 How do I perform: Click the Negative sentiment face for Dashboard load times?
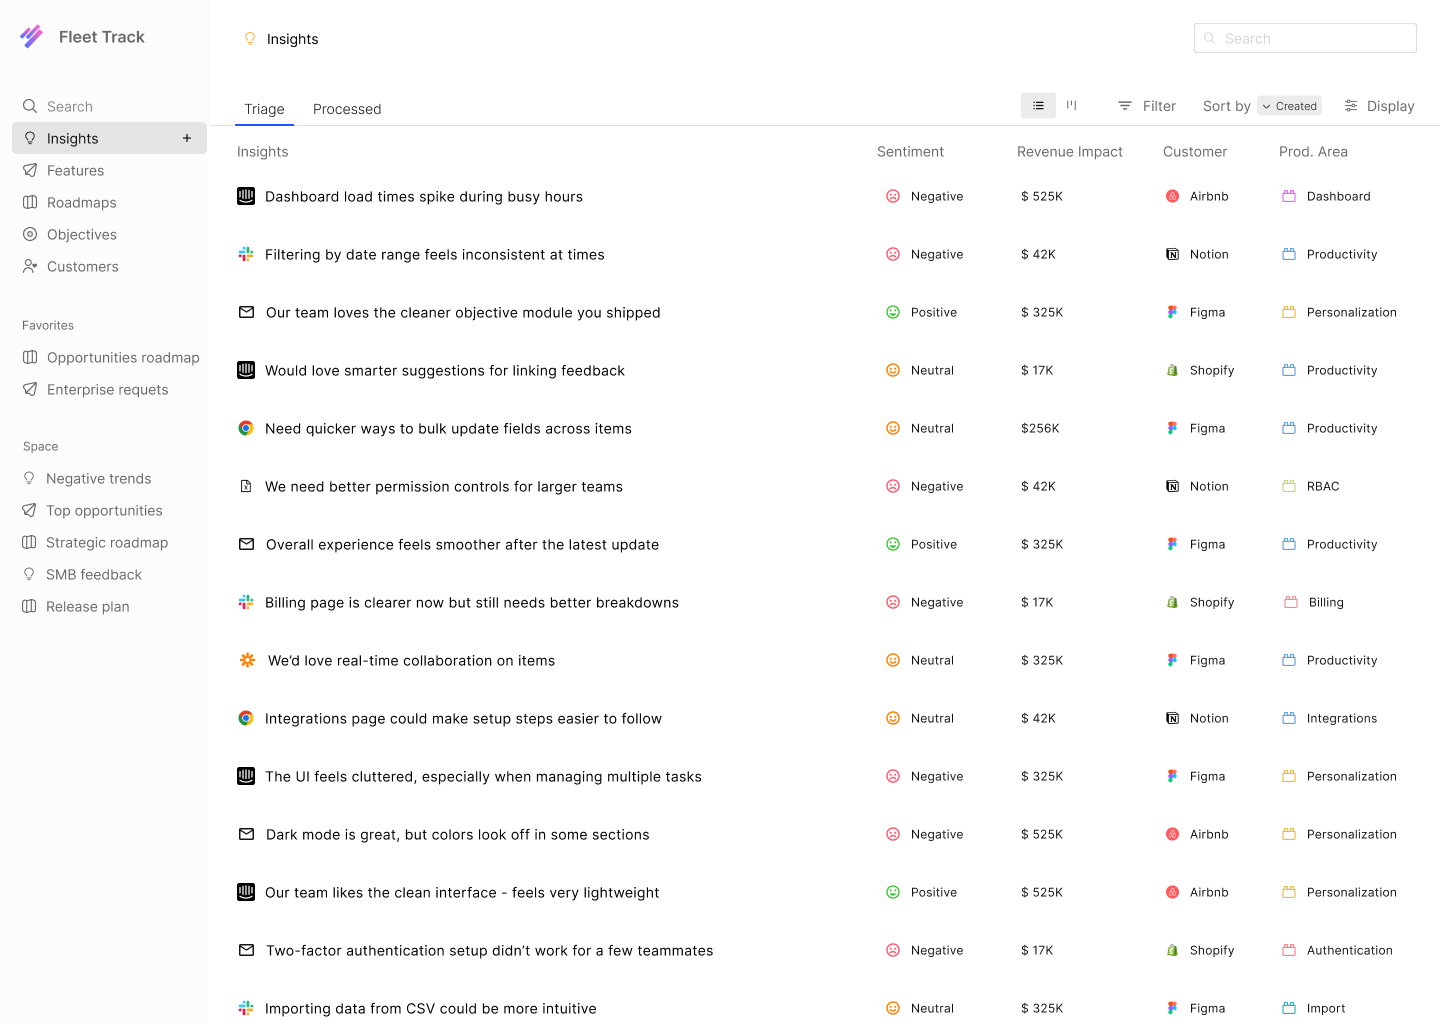pos(893,196)
